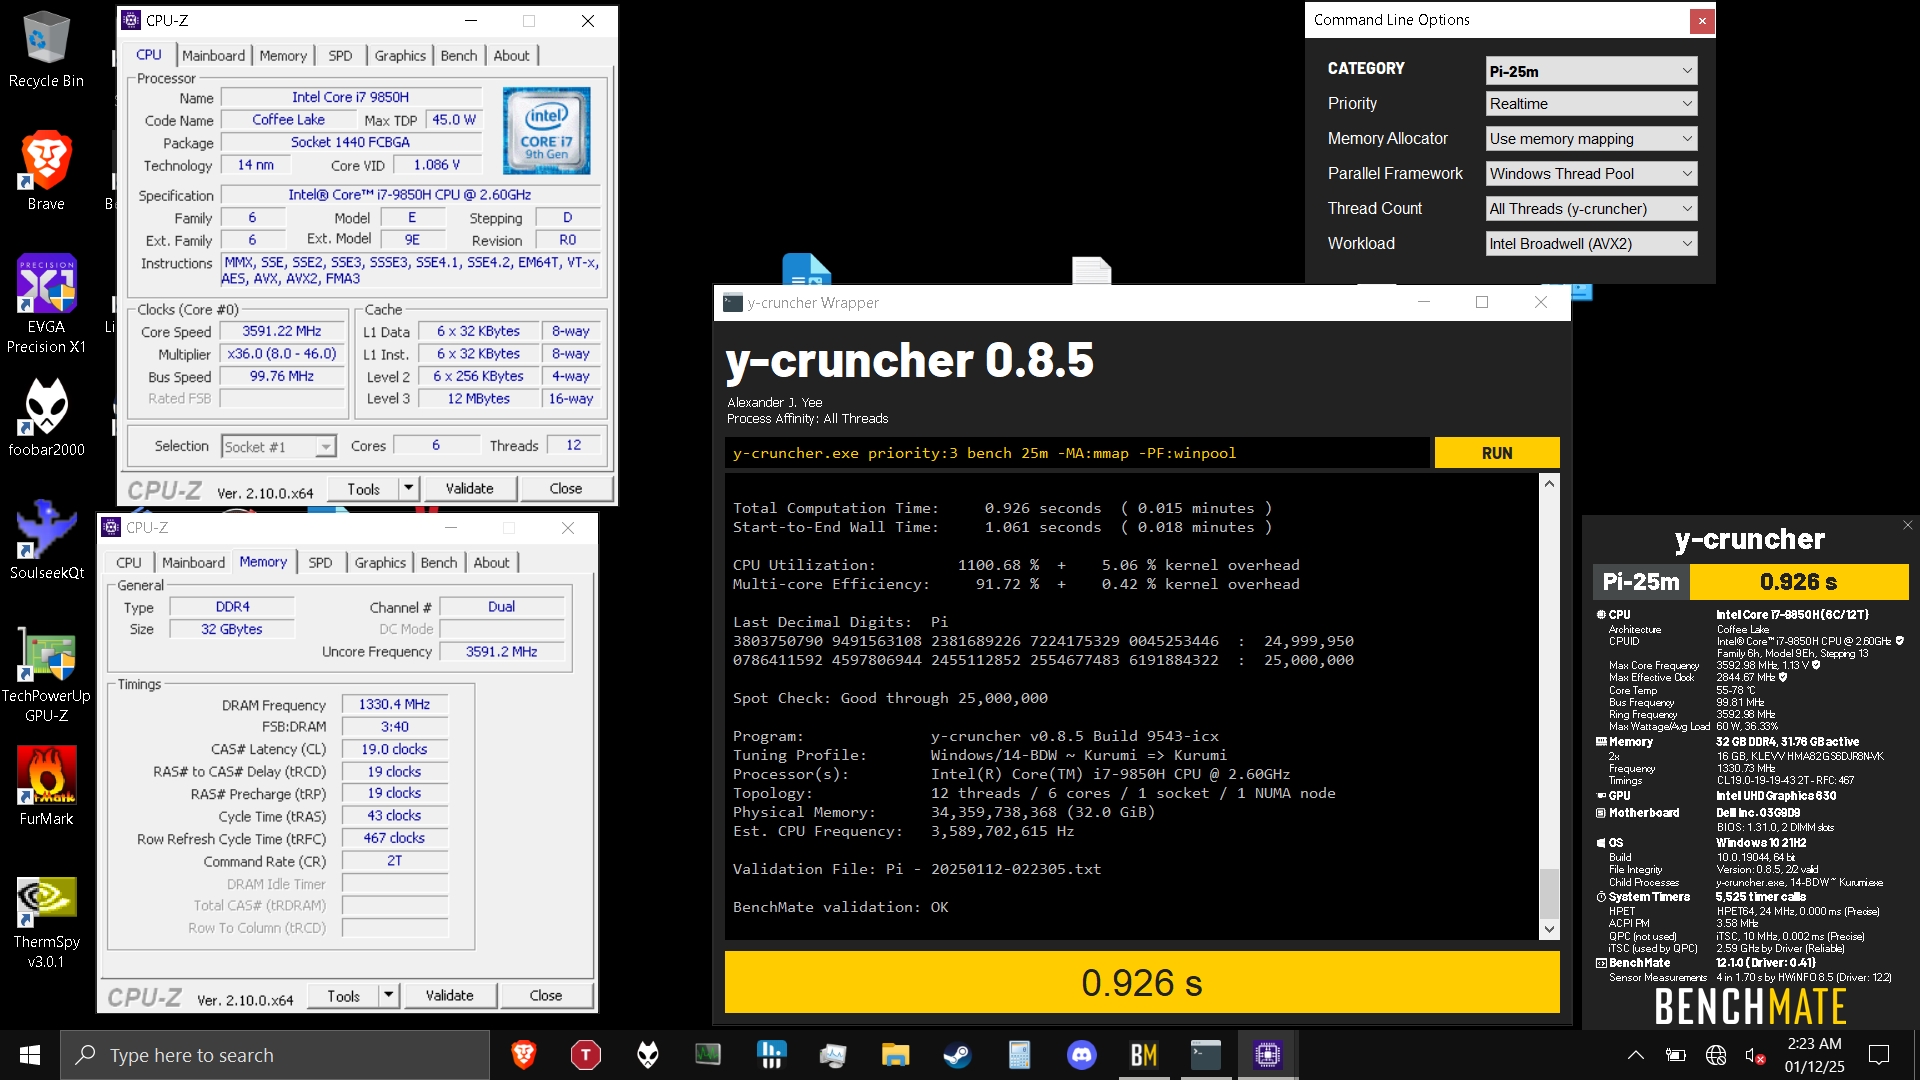Image resolution: width=1920 pixels, height=1080 pixels.
Task: Open foobar2000 alien icon in taskbar
Action: pos(648,1055)
